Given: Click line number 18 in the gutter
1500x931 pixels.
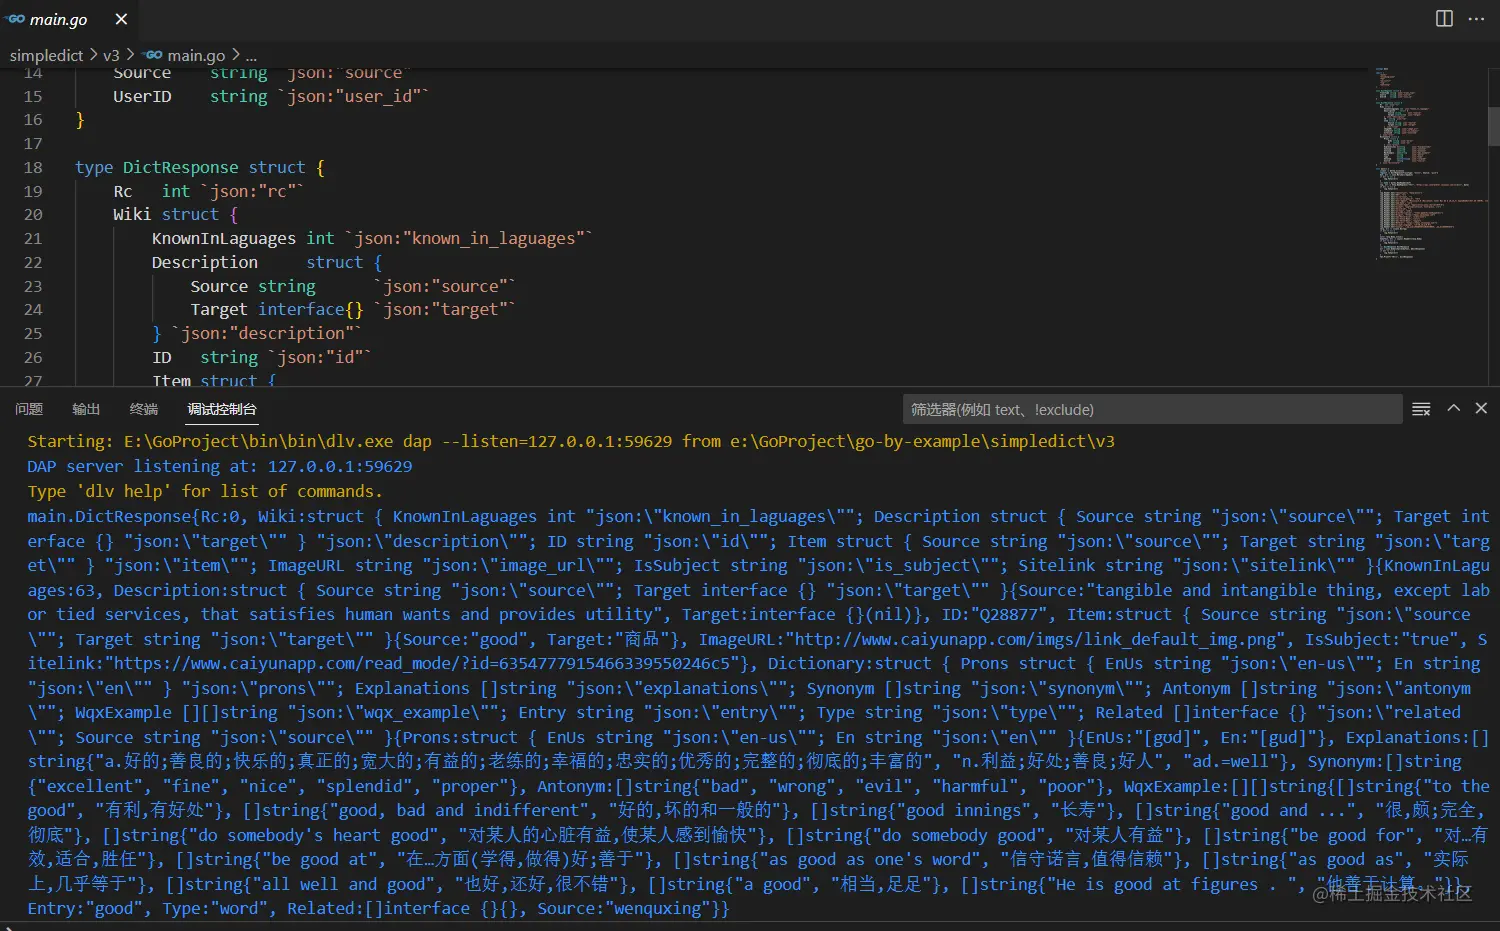Looking at the screenshot, I should (x=33, y=167).
